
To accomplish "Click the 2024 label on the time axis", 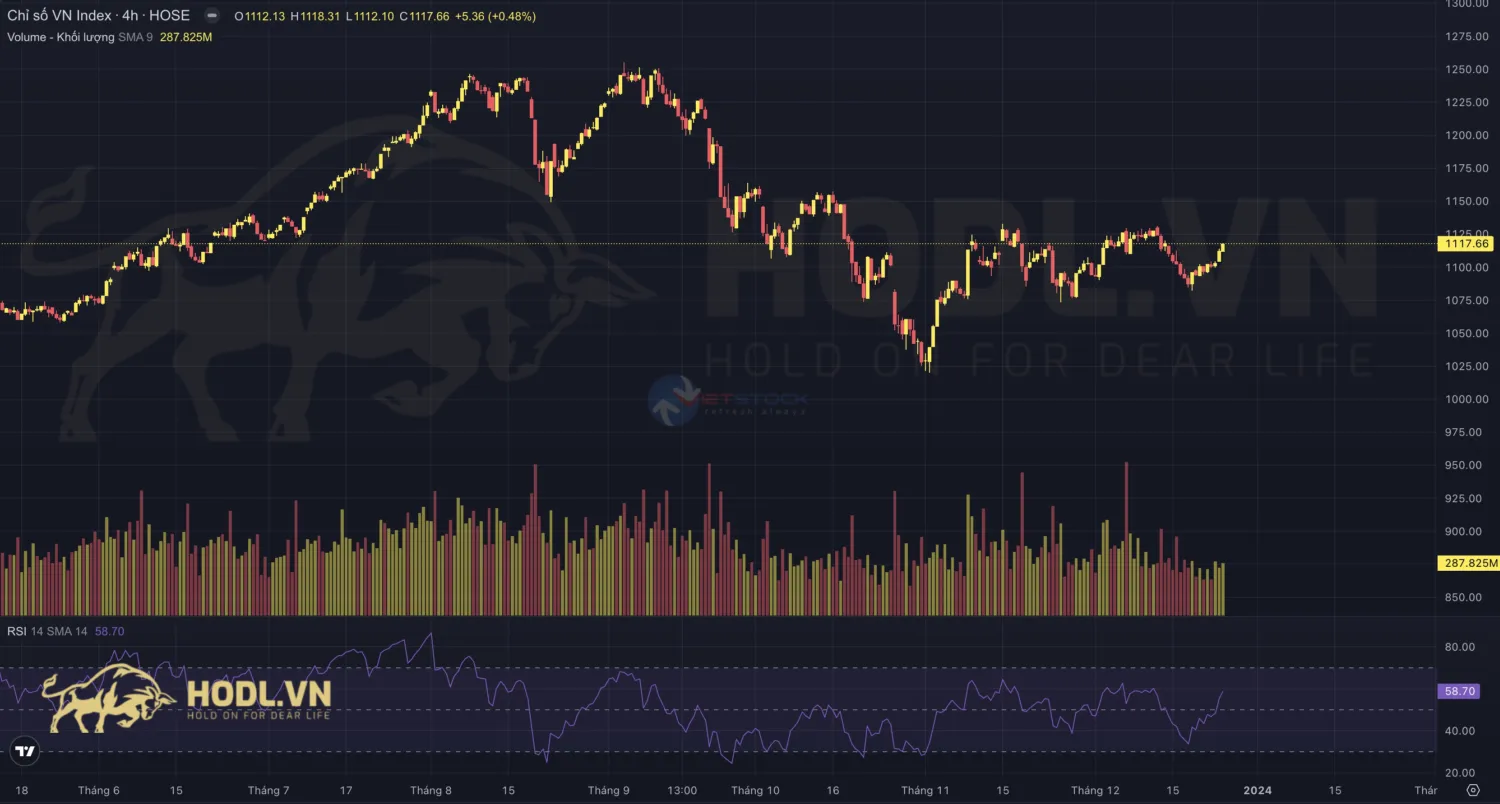I will 1257,790.
